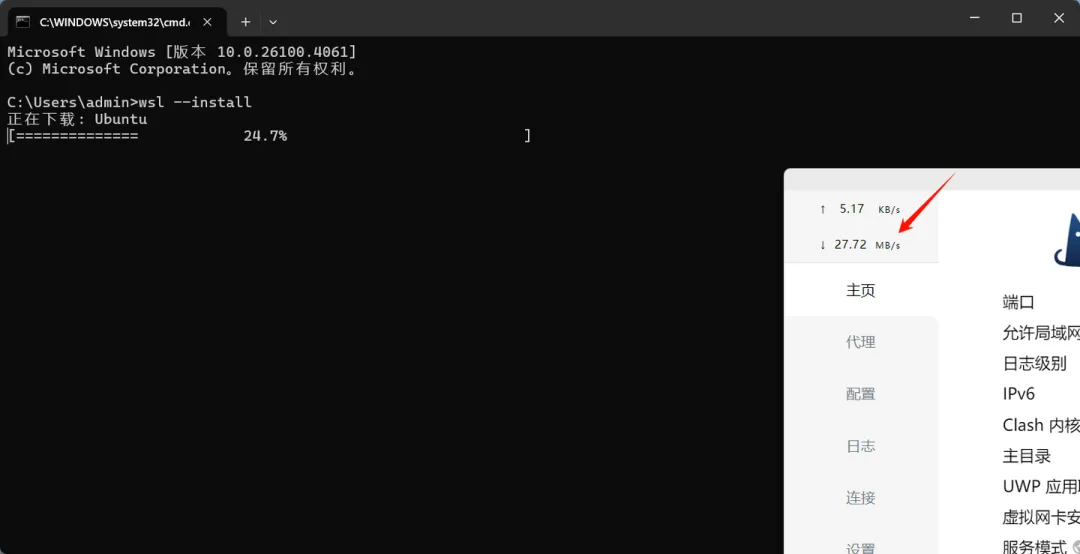Open a new terminal tab with the plus icon
Viewport: 1080px width, 554px height.
pyautogui.click(x=245, y=21)
